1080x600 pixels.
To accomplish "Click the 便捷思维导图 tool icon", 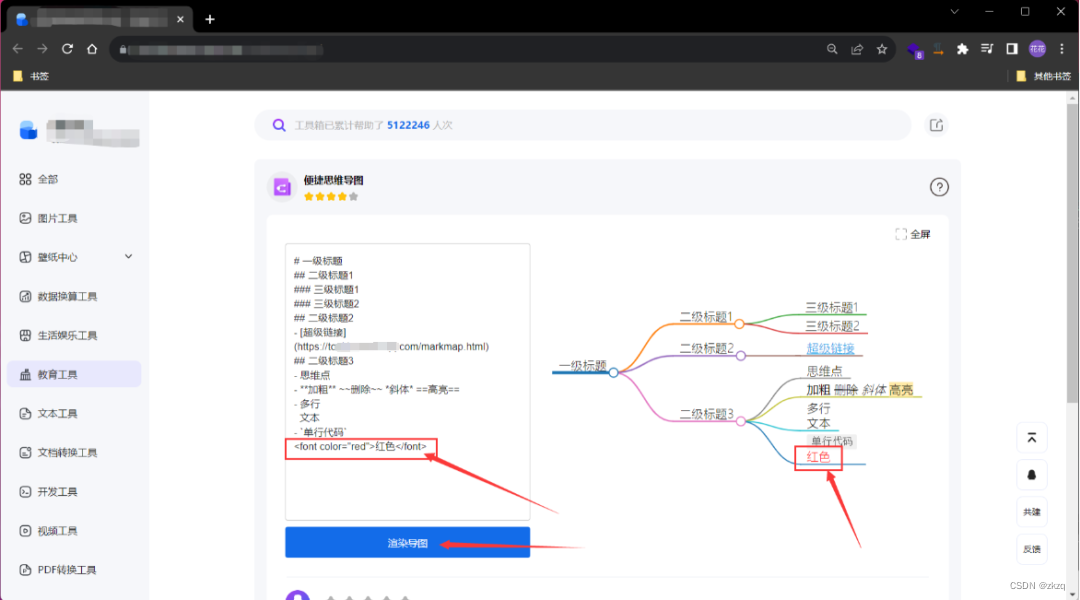I will [282, 187].
